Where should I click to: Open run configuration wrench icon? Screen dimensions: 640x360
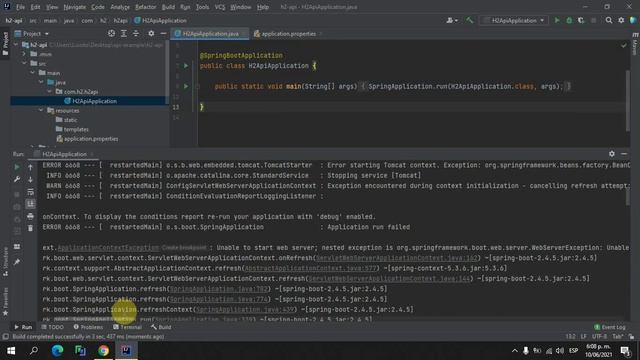[x=17, y=179]
